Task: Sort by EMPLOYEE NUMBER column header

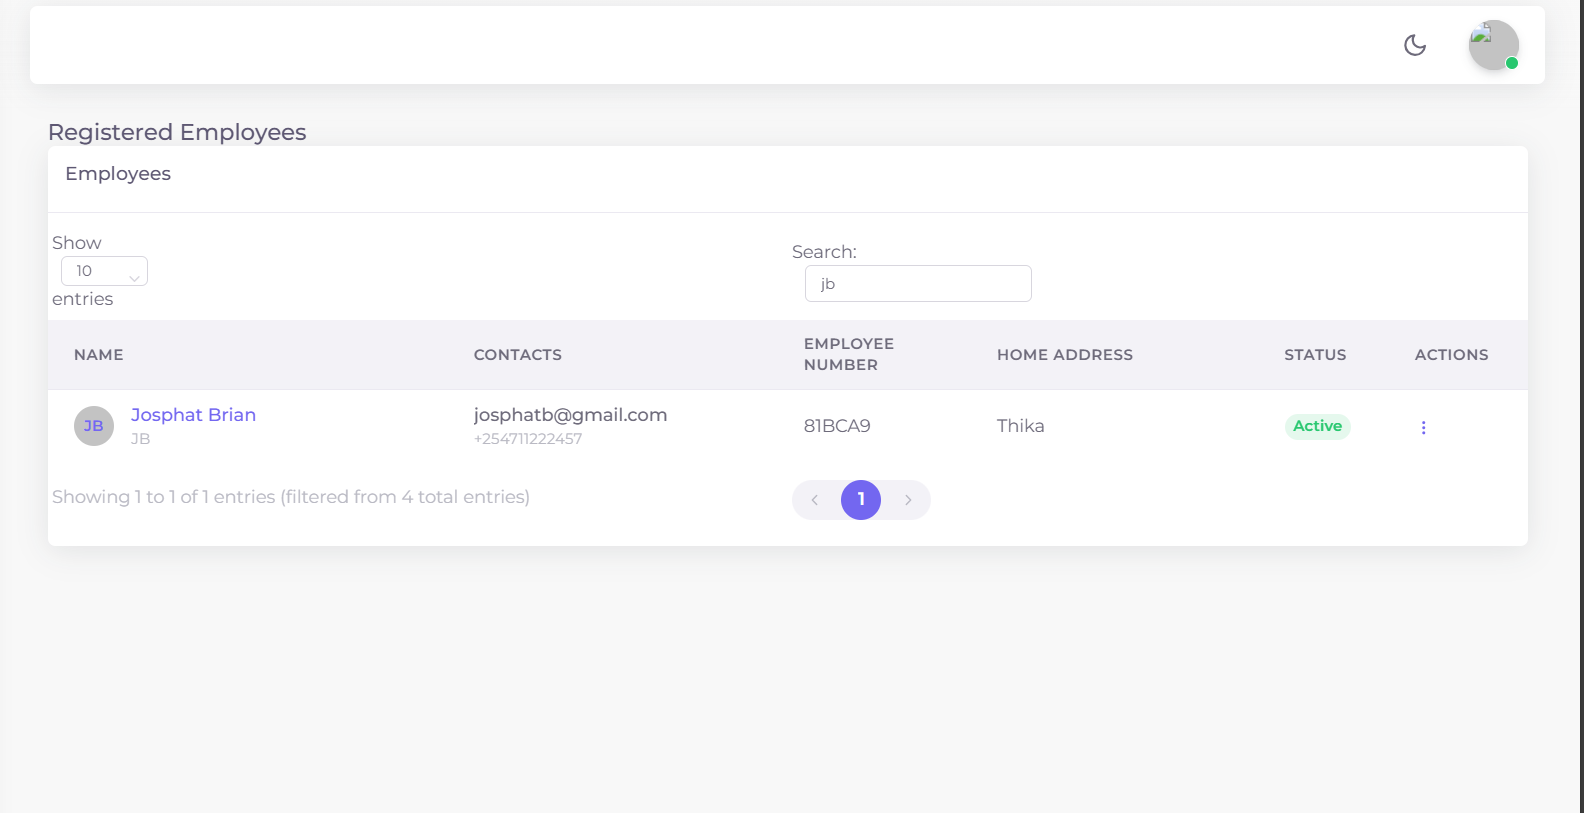Action: point(848,354)
